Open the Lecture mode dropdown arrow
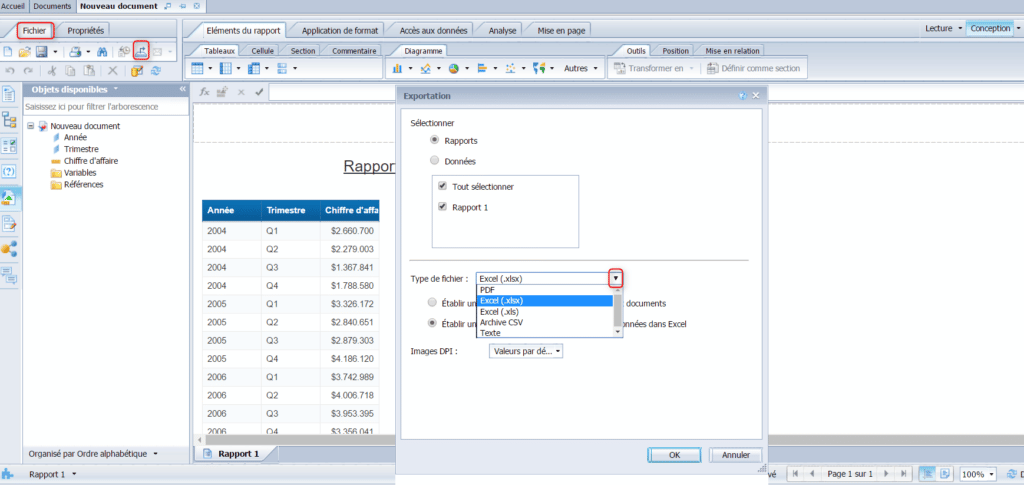This screenshot has height=485, width=1024. pyautogui.click(x=959, y=29)
